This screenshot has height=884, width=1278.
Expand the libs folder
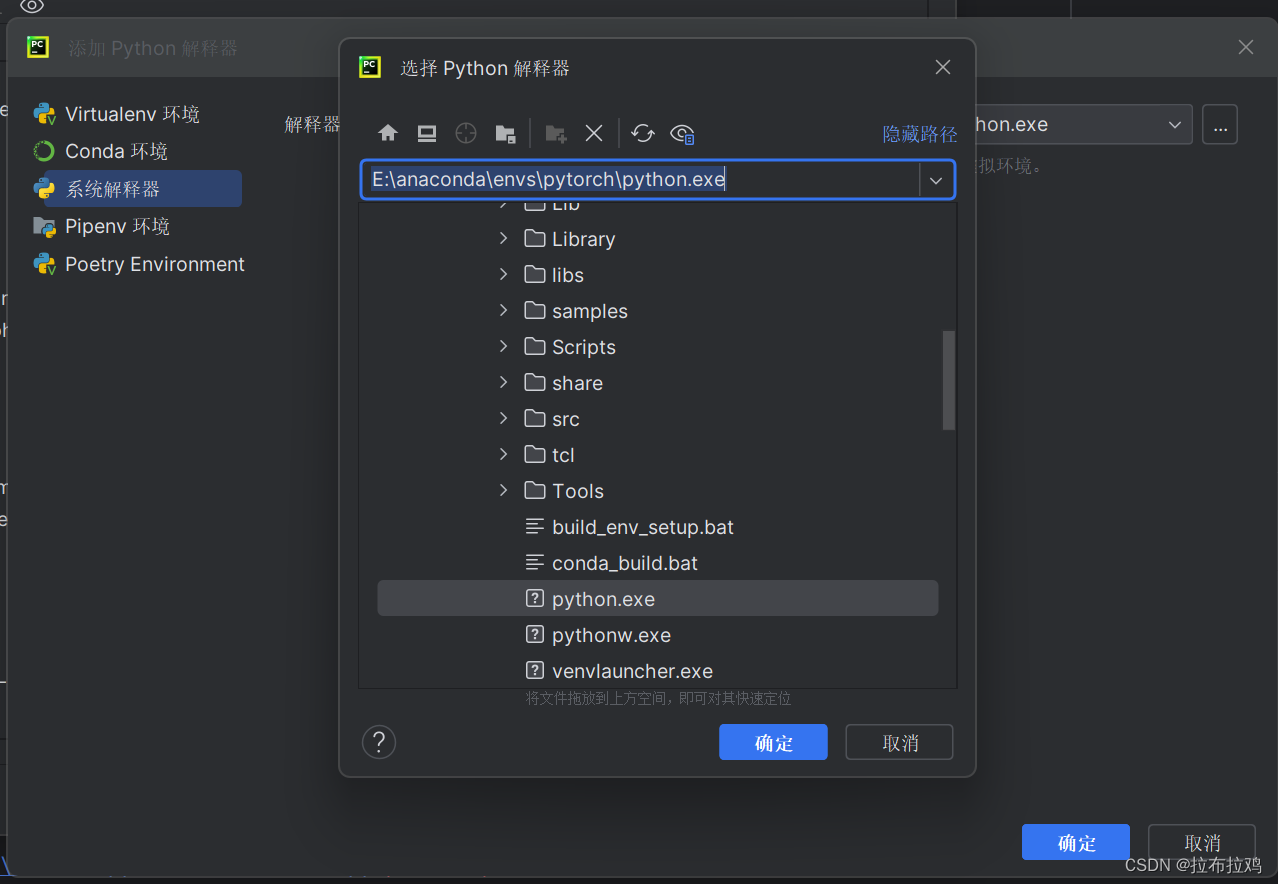[503, 274]
